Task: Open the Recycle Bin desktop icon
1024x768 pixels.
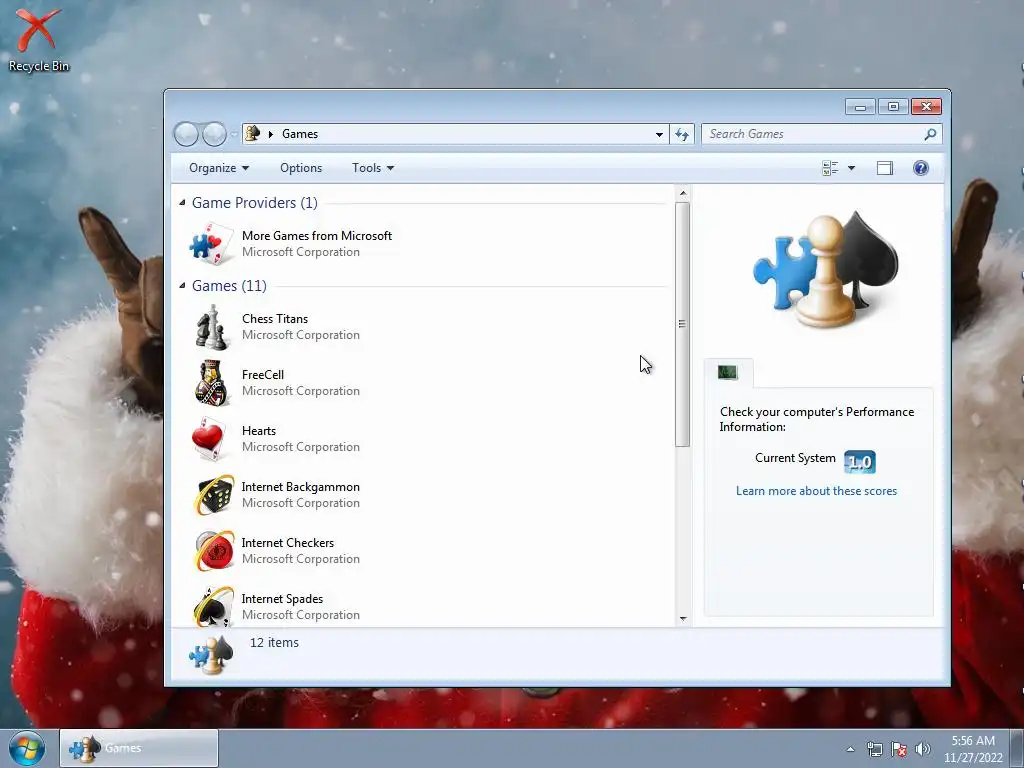Action: pyautogui.click(x=39, y=39)
